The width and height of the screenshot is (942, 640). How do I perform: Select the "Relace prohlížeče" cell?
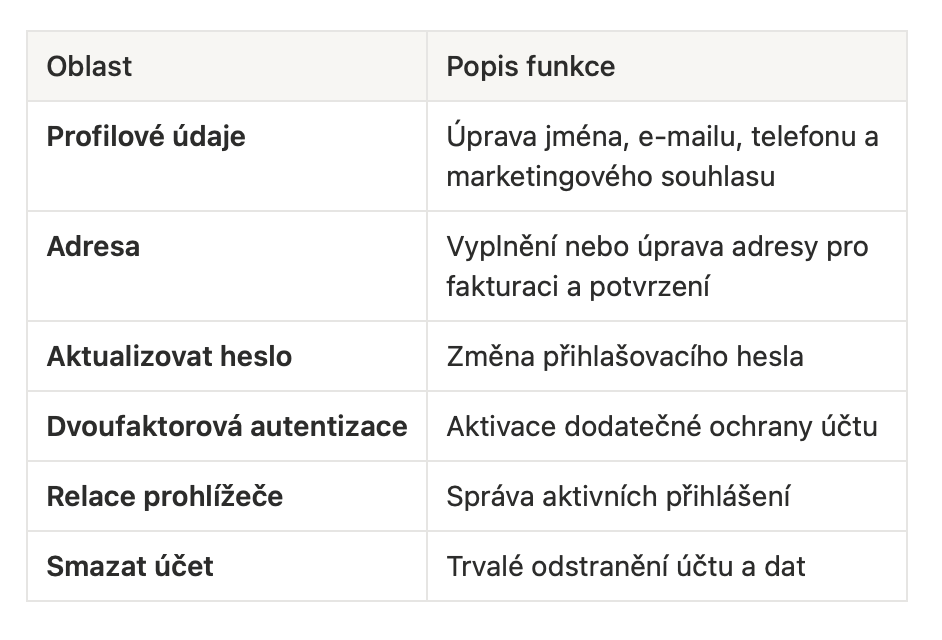pyautogui.click(x=165, y=497)
